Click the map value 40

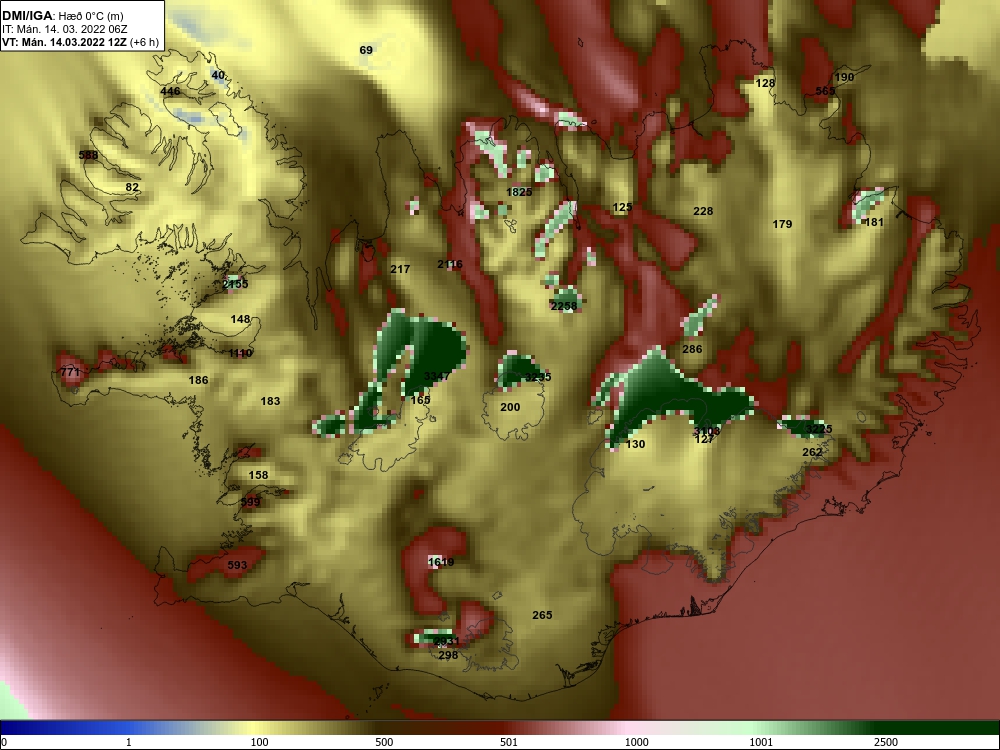(218, 75)
